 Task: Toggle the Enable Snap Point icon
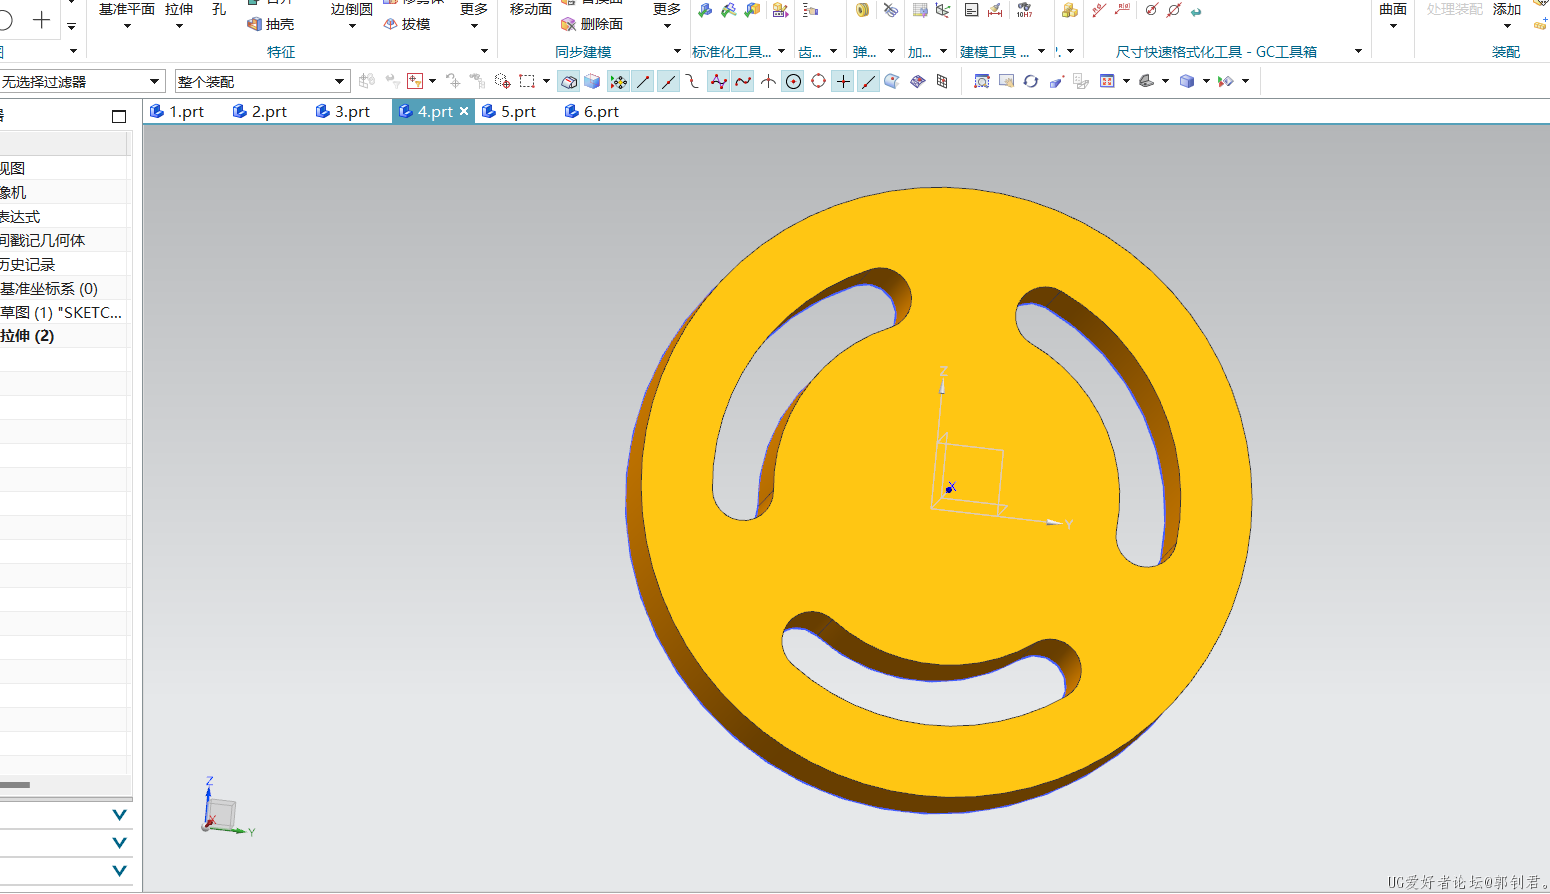(x=619, y=81)
